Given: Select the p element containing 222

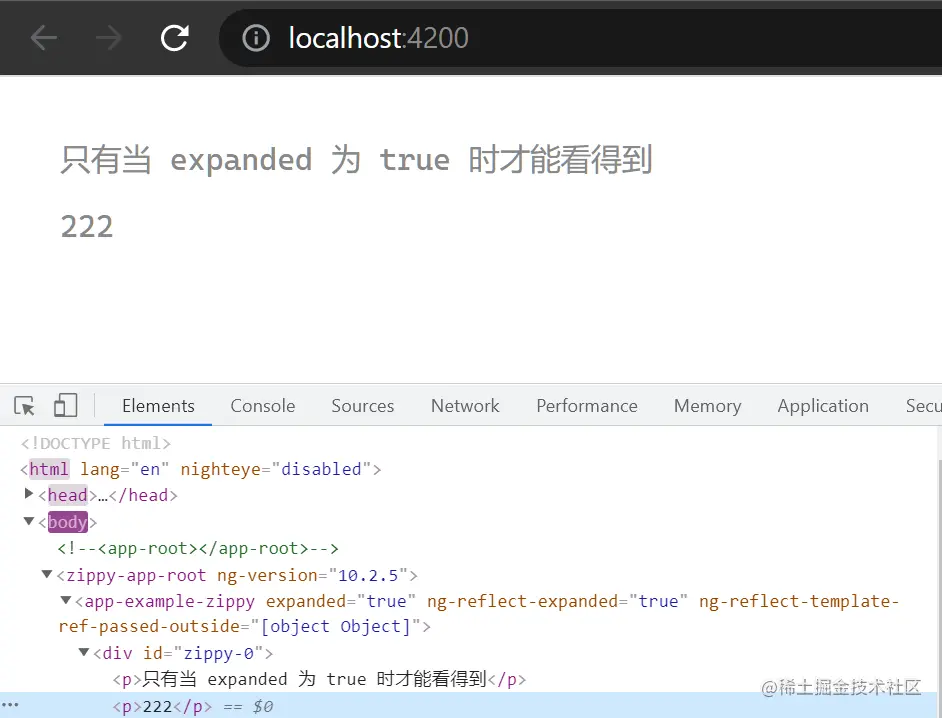Looking at the screenshot, I should tap(162, 706).
